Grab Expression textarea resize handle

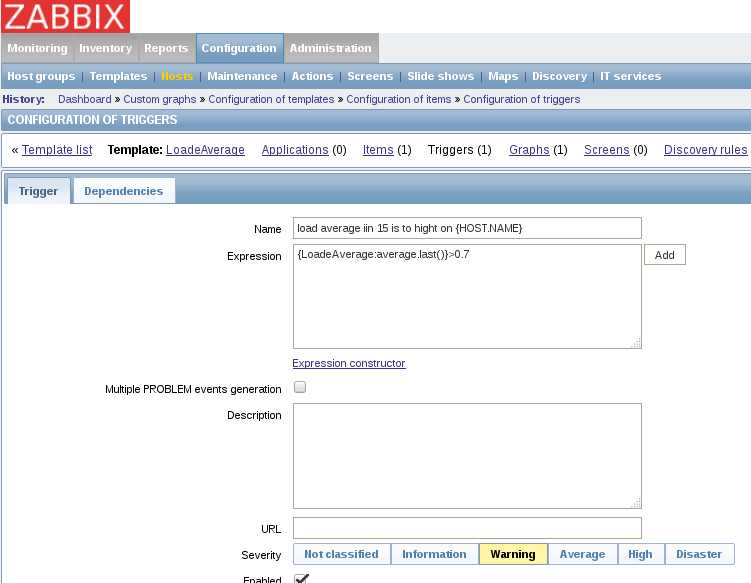coord(636,343)
